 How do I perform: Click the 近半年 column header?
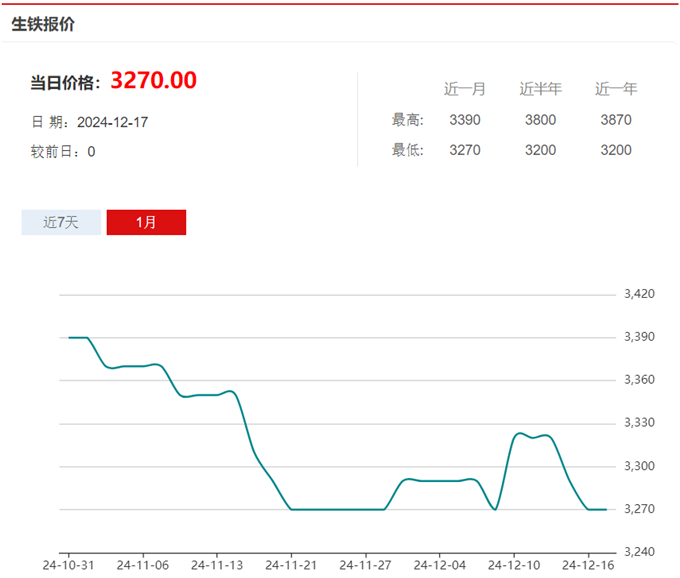540,89
